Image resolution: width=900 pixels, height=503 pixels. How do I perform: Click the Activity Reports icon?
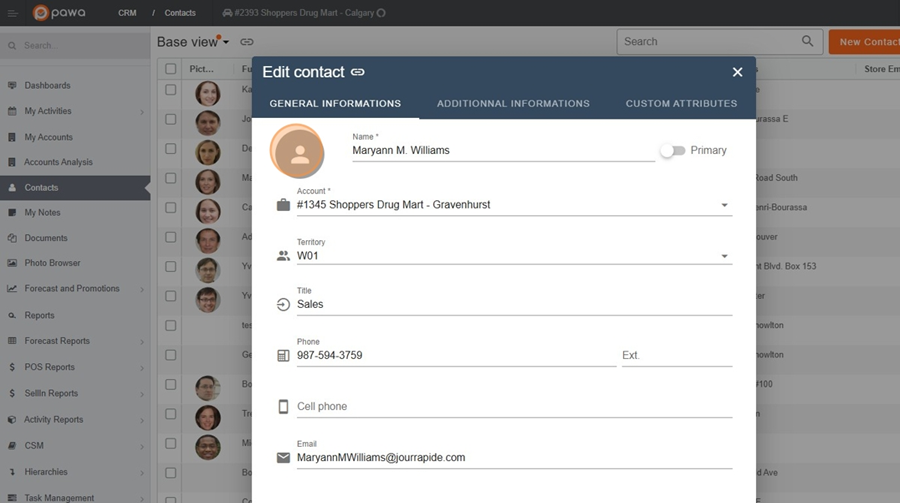pyautogui.click(x=12, y=420)
